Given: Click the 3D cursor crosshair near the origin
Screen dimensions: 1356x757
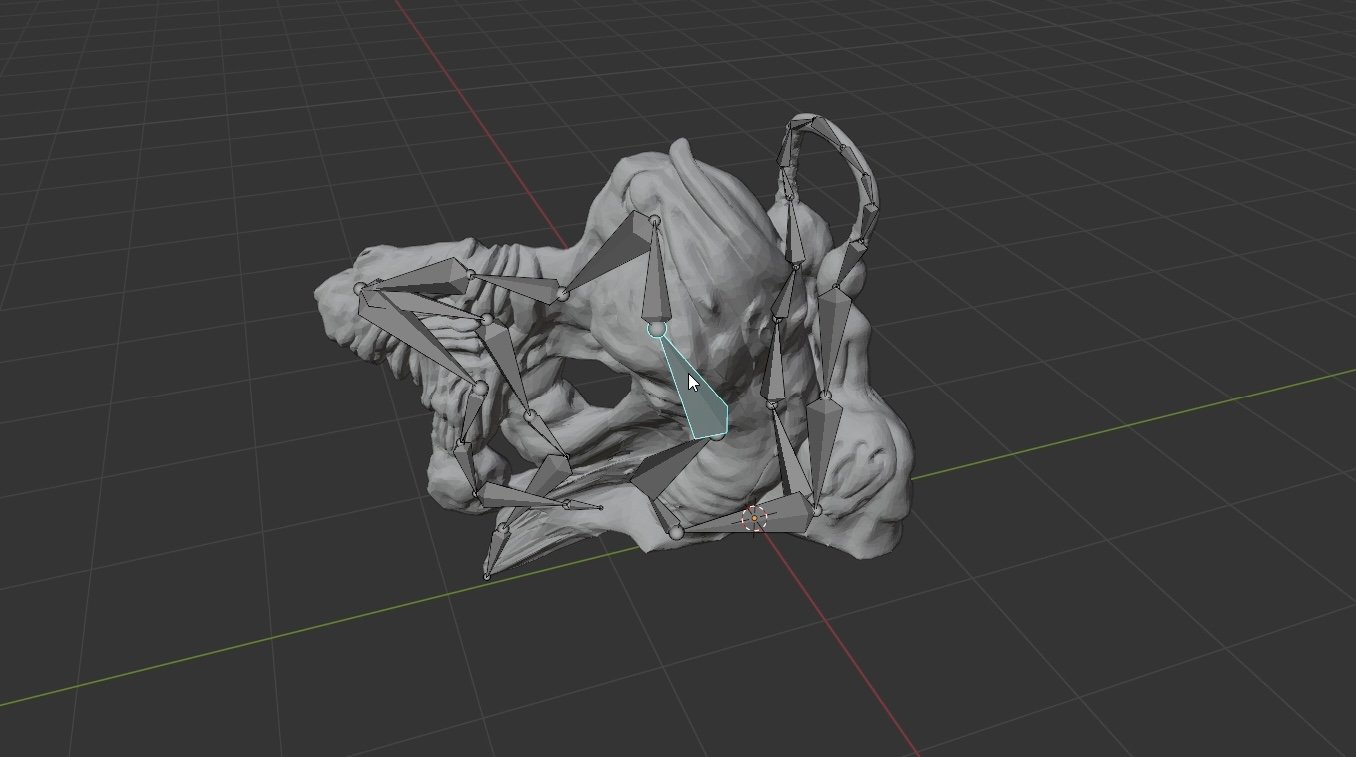Looking at the screenshot, I should coord(754,518).
